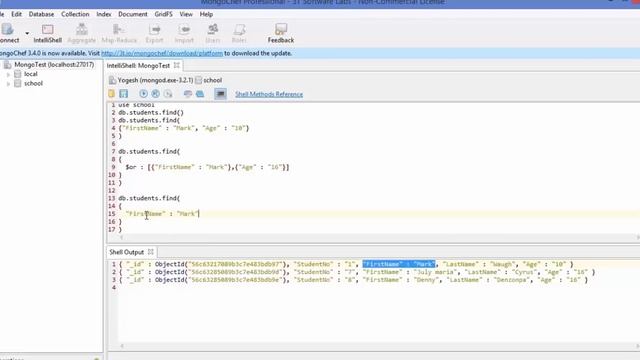The width and height of the screenshot is (640, 360).
Task: Switch to the IntelliShell: MongoTest tab
Action: (138, 65)
